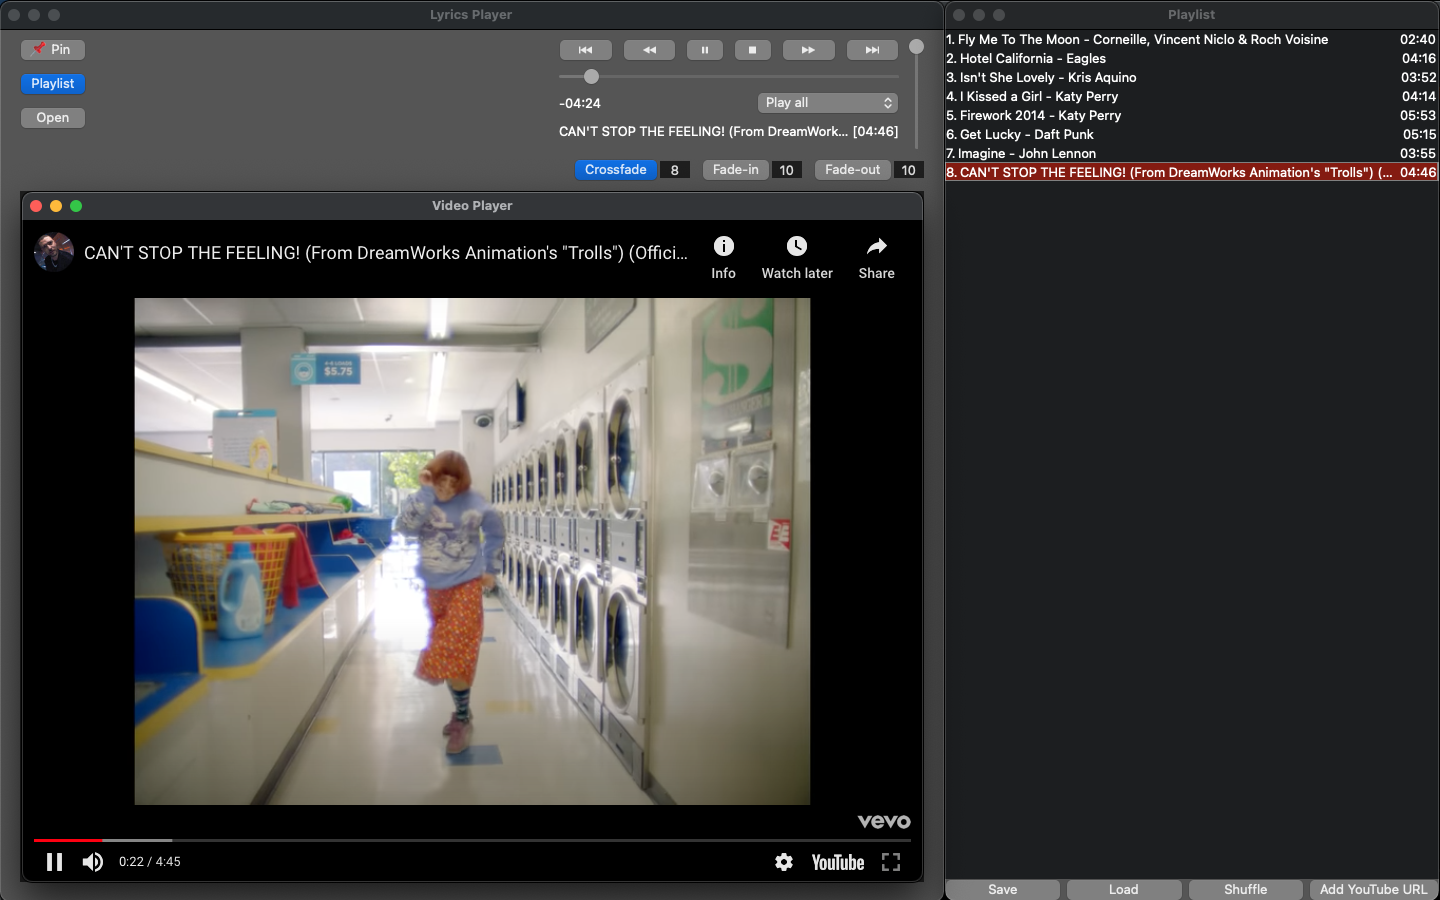1440x900 pixels.
Task: Load a playlist file
Action: [1124, 890]
